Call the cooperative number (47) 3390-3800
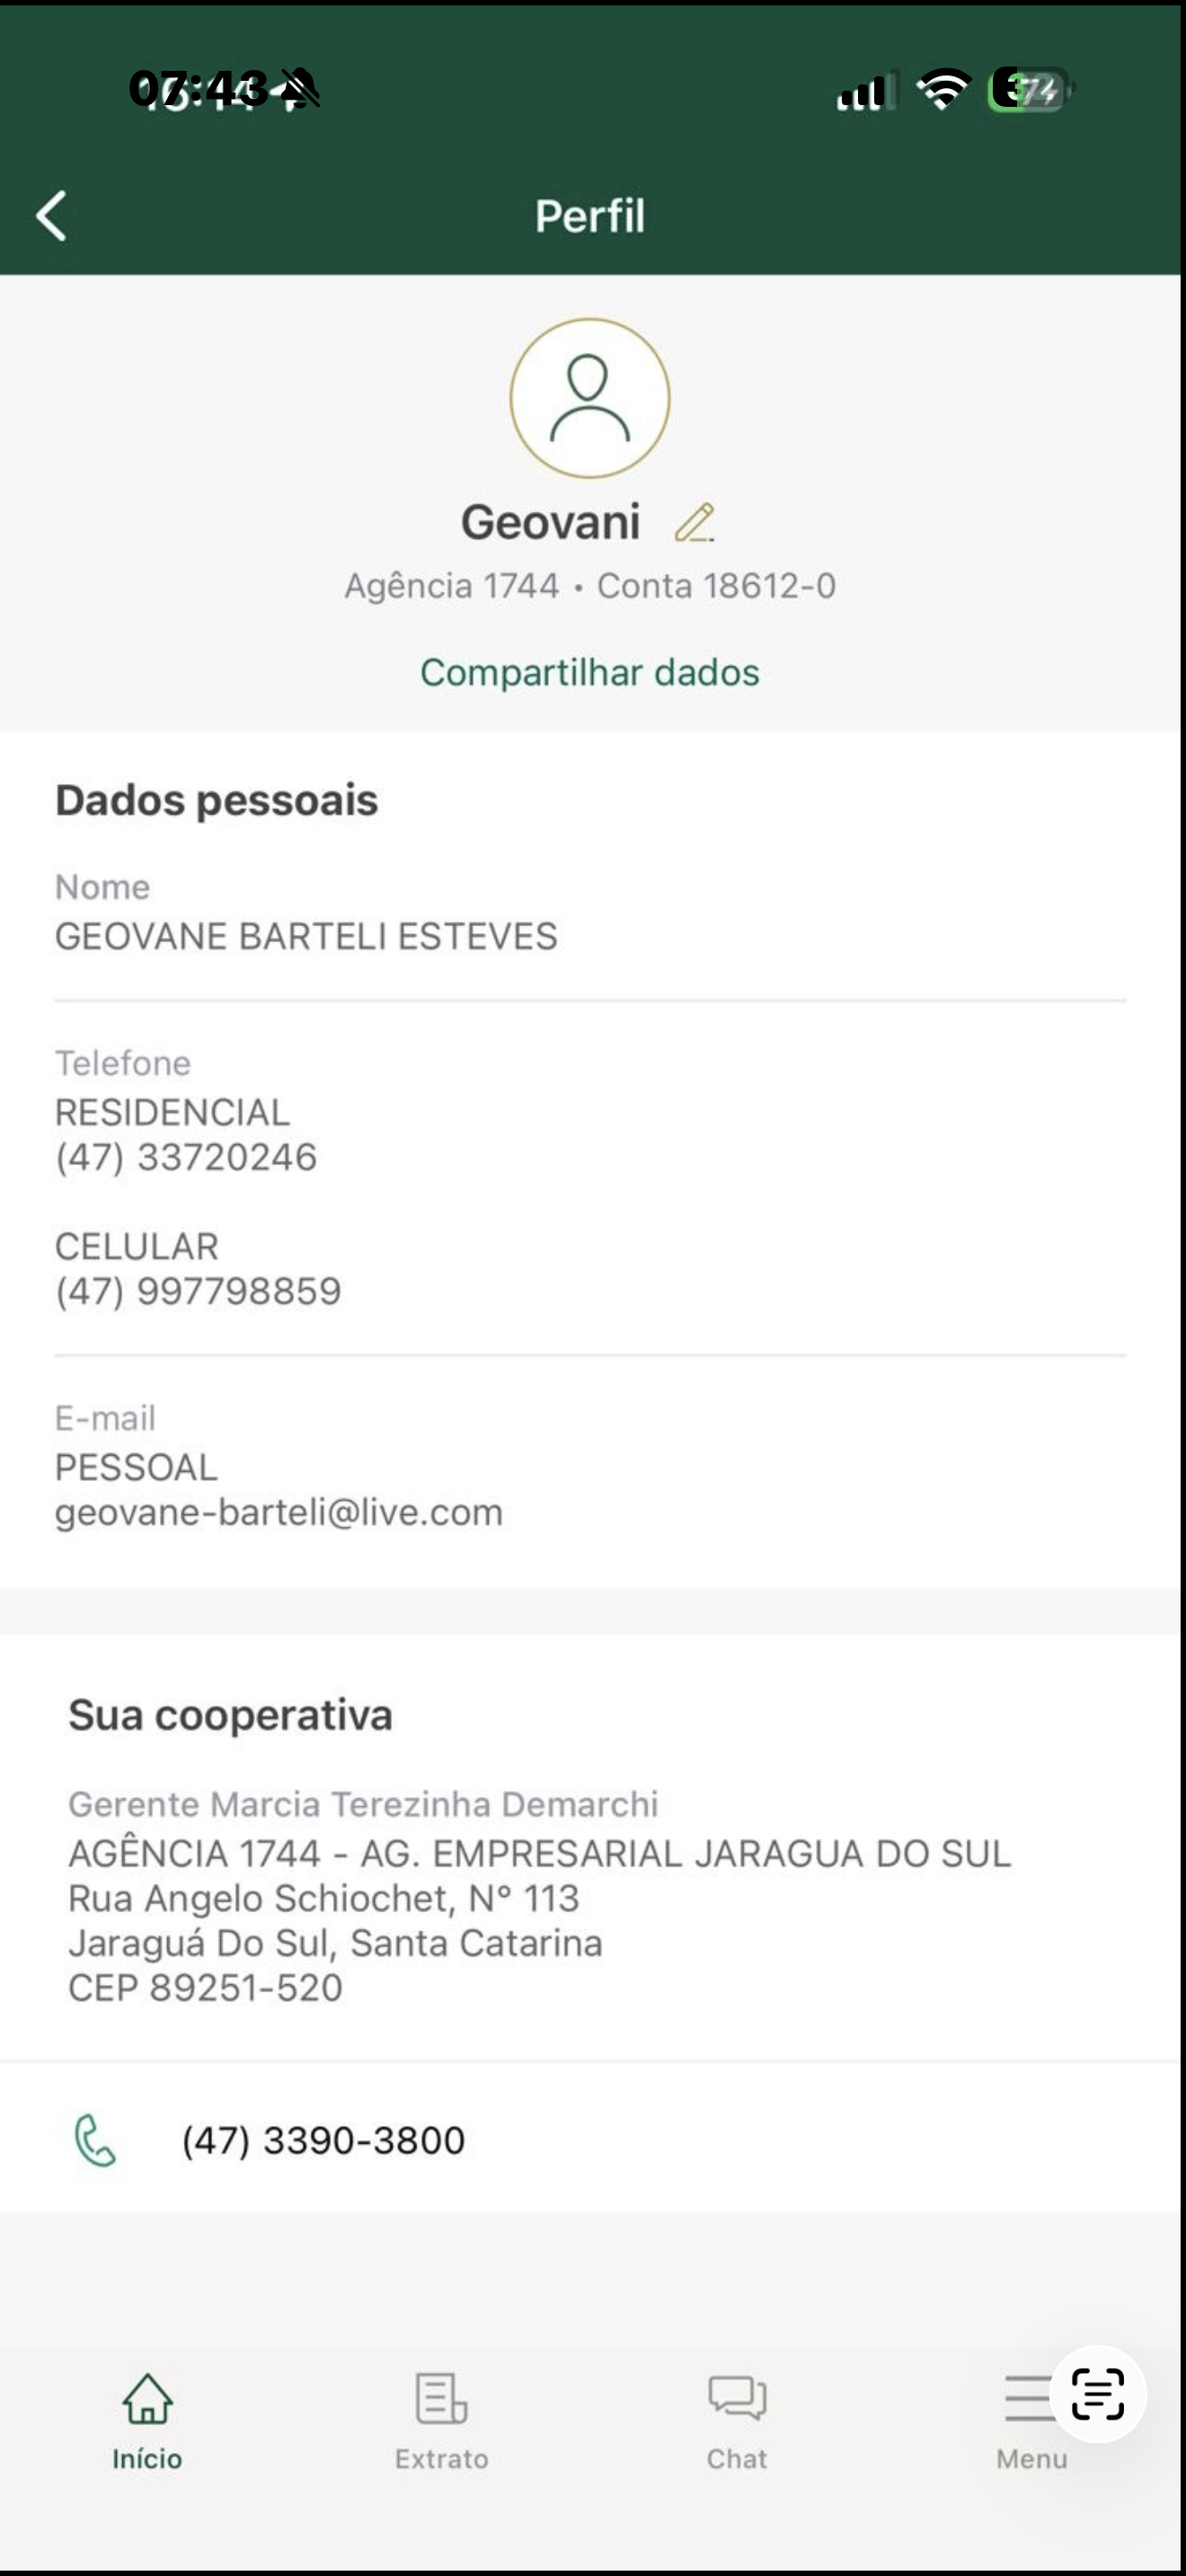This screenshot has height=2576, width=1186. tap(323, 2140)
